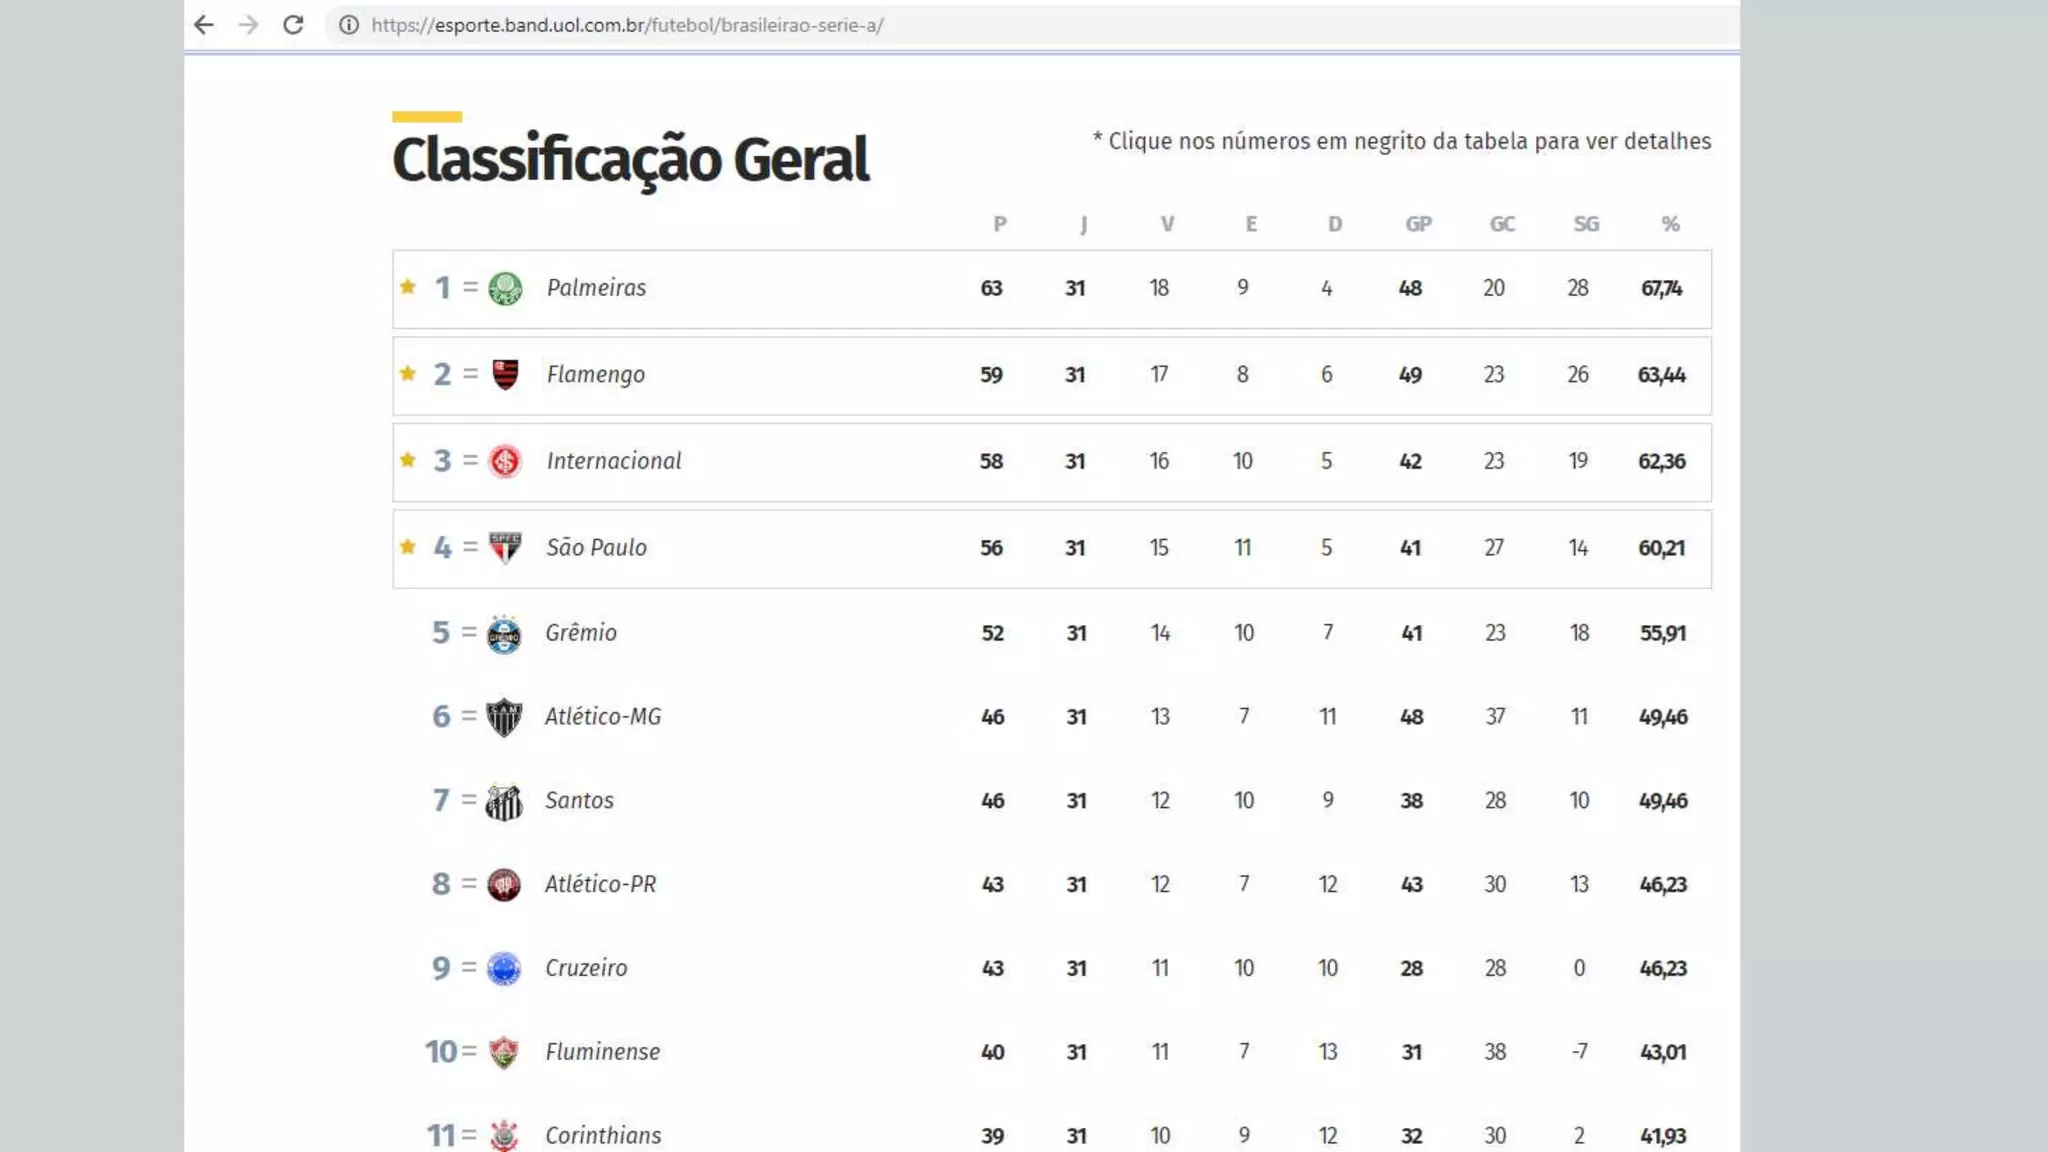Image resolution: width=2048 pixels, height=1152 pixels.
Task: Click the Palmeiras club crest
Action: coord(505,289)
